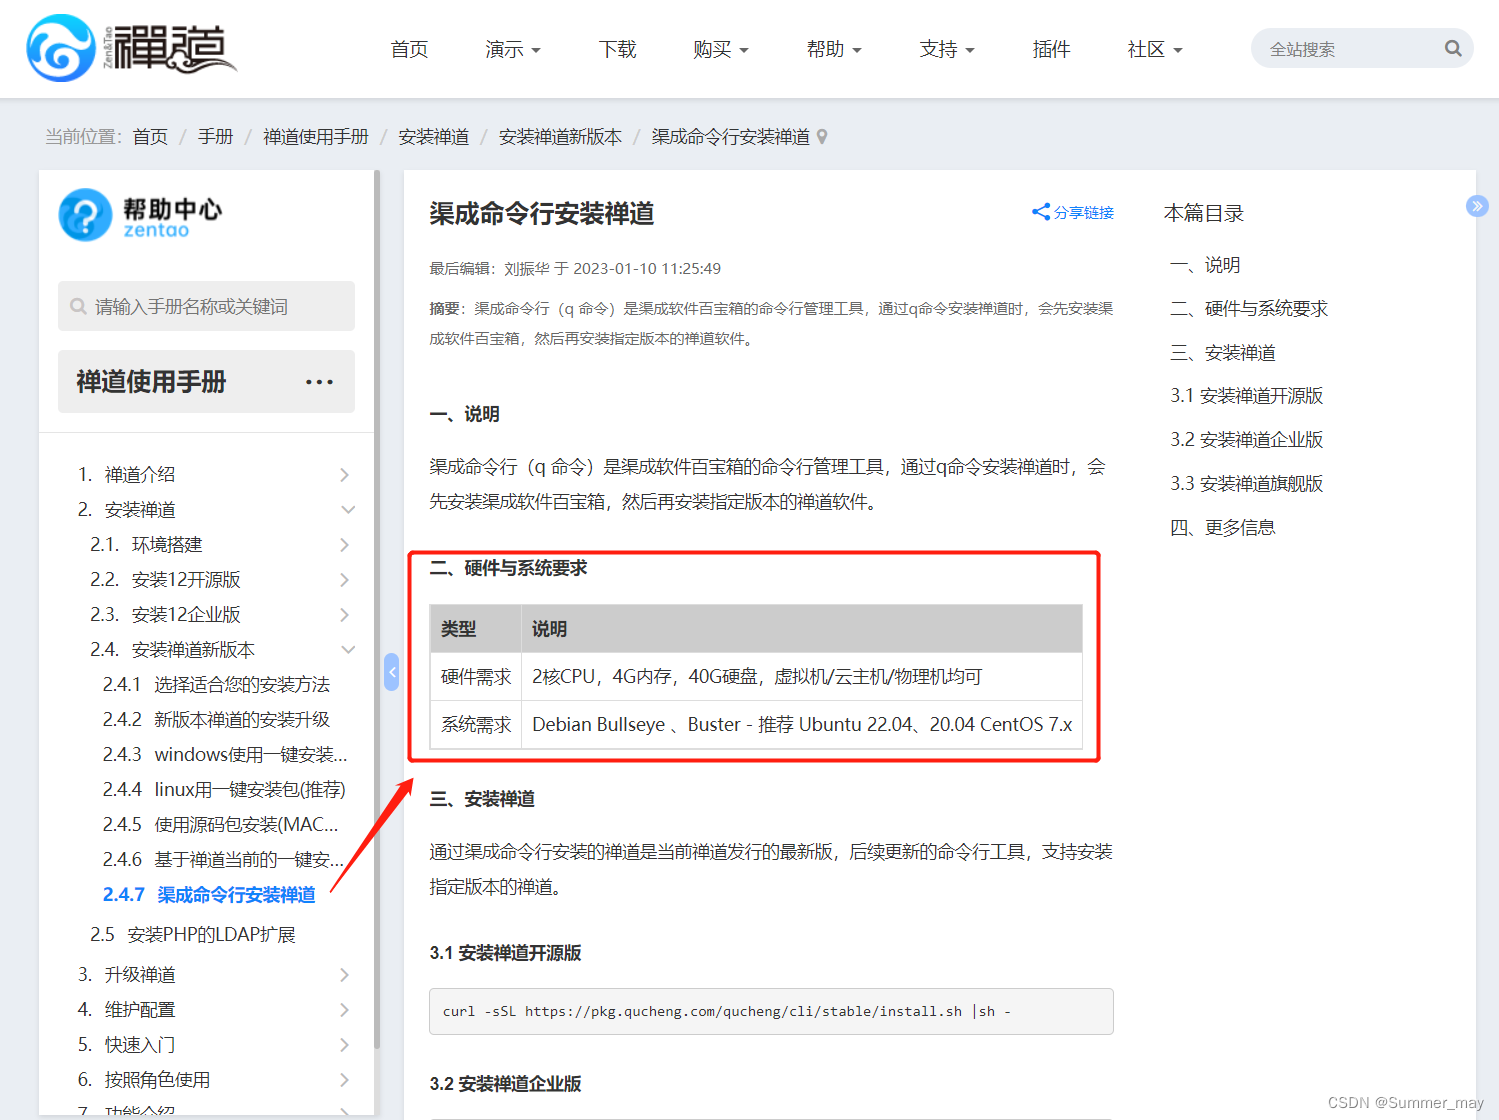The width and height of the screenshot is (1499, 1120).
Task: Click 安装禅道 in the breadcrumb
Action: (x=434, y=137)
